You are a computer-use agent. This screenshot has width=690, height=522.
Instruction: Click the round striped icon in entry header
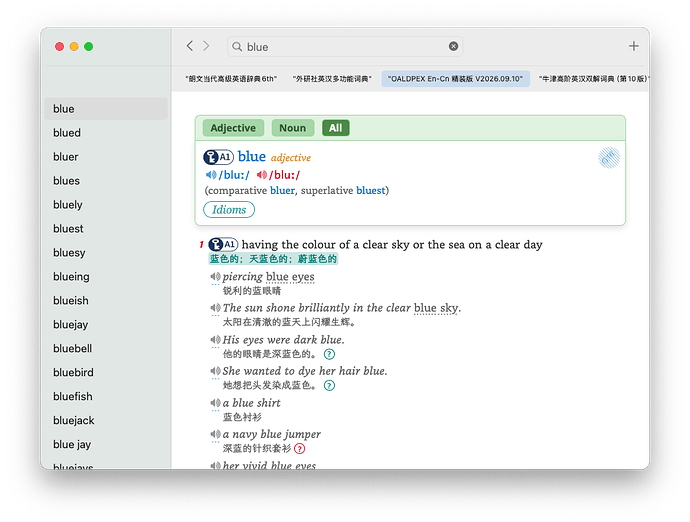(x=609, y=158)
